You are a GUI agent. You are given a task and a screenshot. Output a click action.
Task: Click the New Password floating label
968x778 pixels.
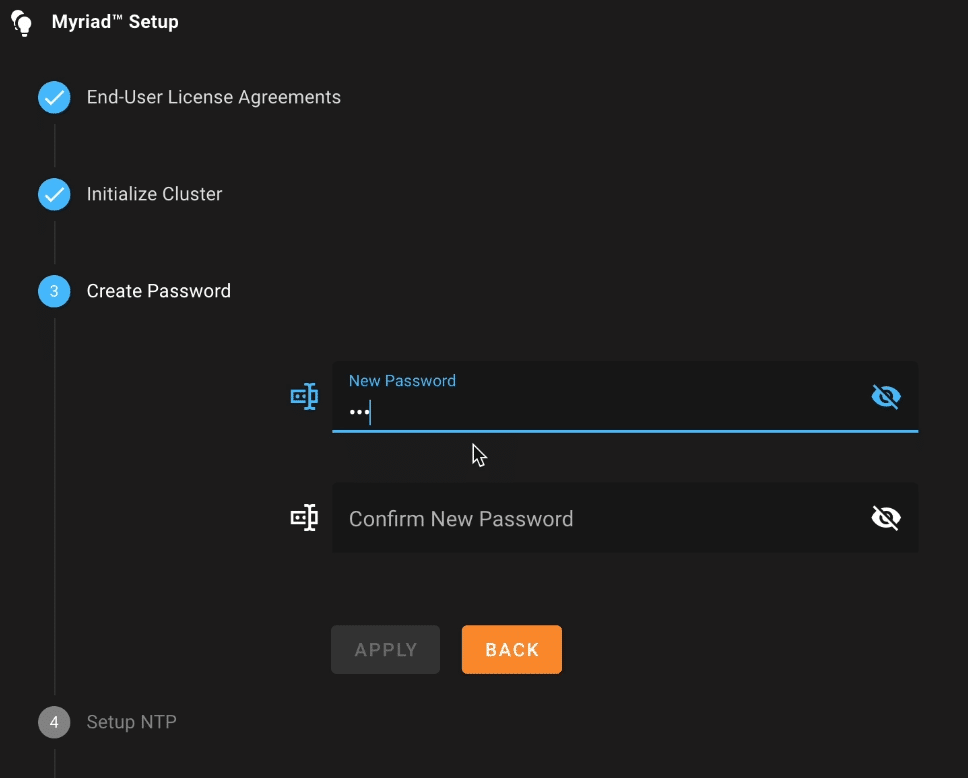(403, 381)
